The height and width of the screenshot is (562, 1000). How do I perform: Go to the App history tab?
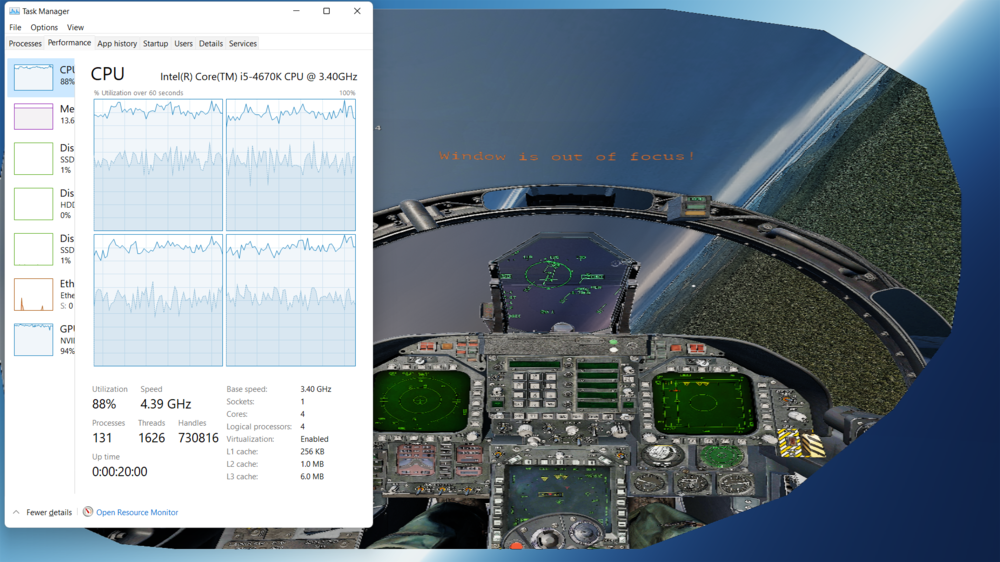pos(117,43)
